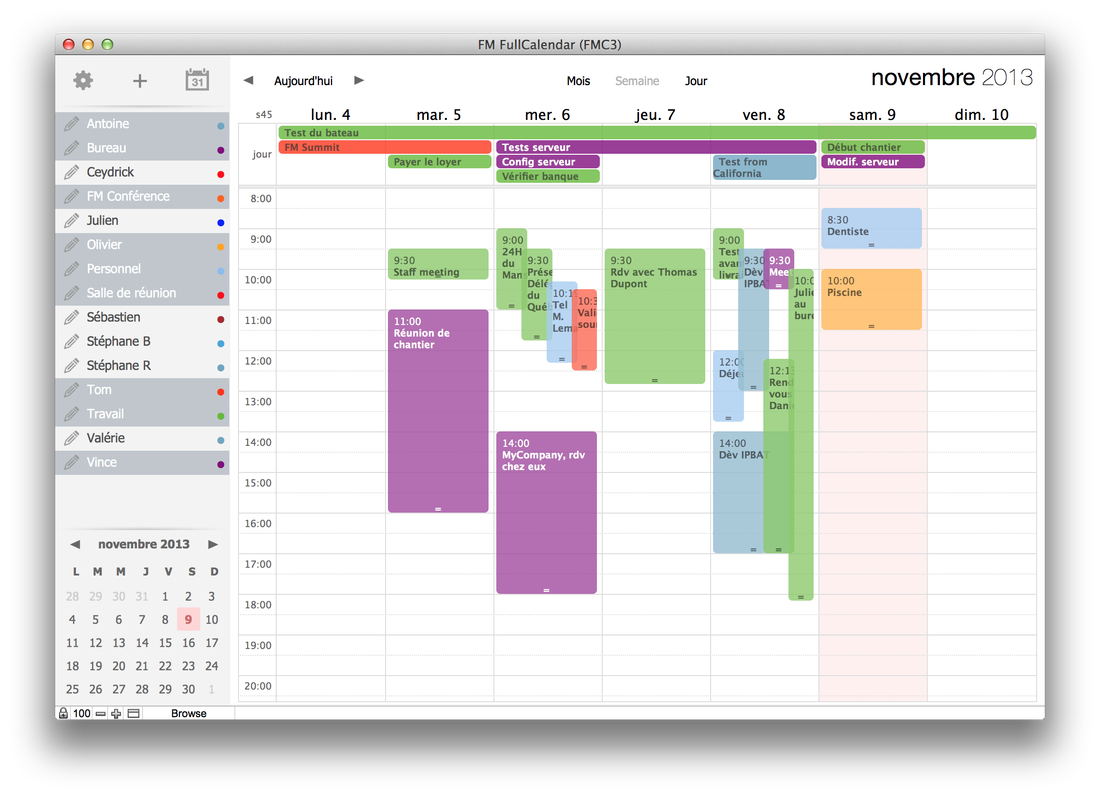Toggle the Julien calendar in sidebar
1100x796 pixels.
point(103,221)
